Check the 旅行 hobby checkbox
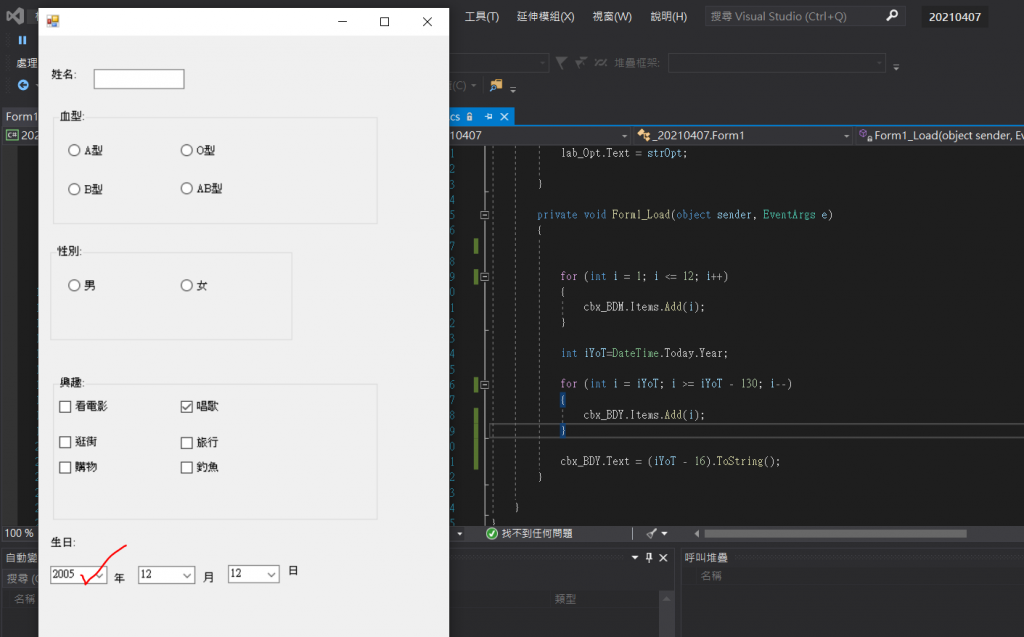Screen dimensions: 1024x637 (187, 443)
